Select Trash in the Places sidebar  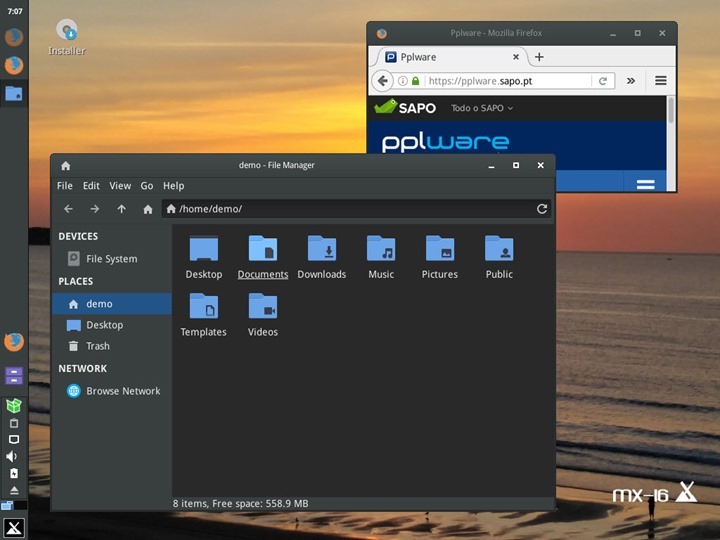(97, 346)
